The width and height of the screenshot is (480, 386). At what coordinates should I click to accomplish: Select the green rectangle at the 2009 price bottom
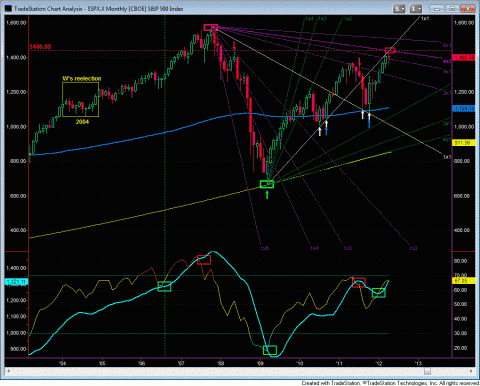(267, 184)
